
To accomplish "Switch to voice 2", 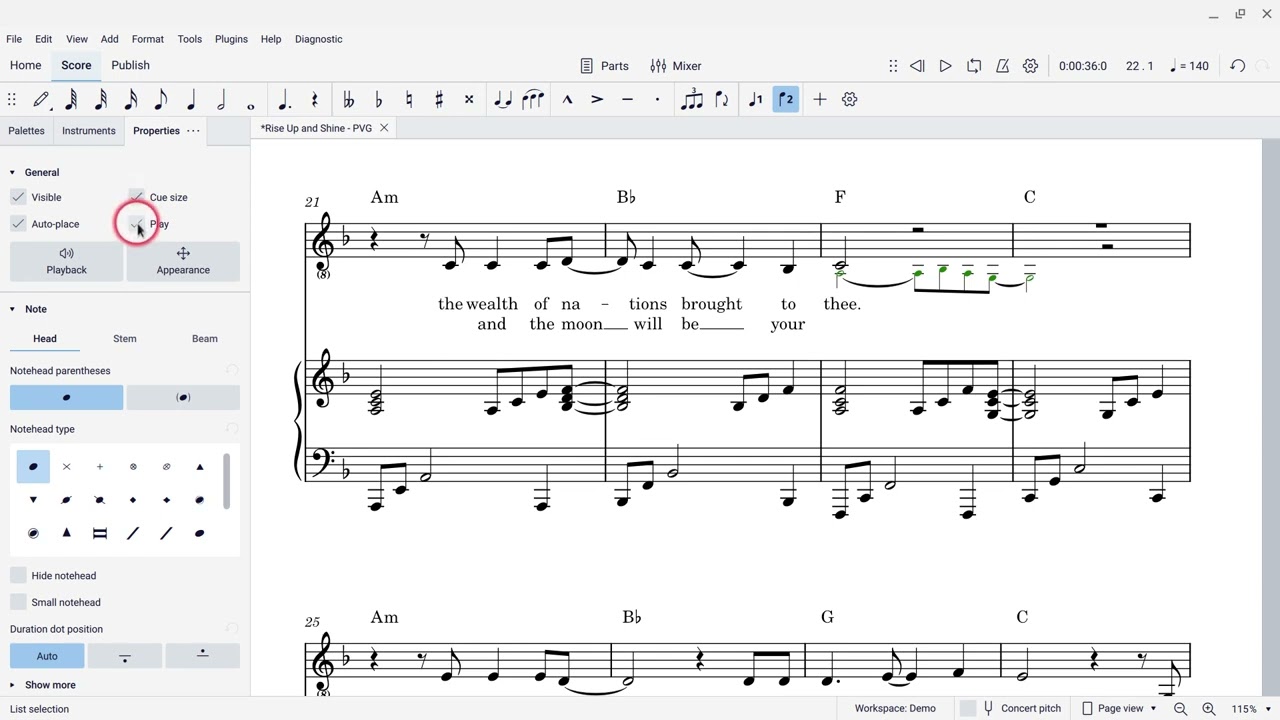I will point(786,99).
